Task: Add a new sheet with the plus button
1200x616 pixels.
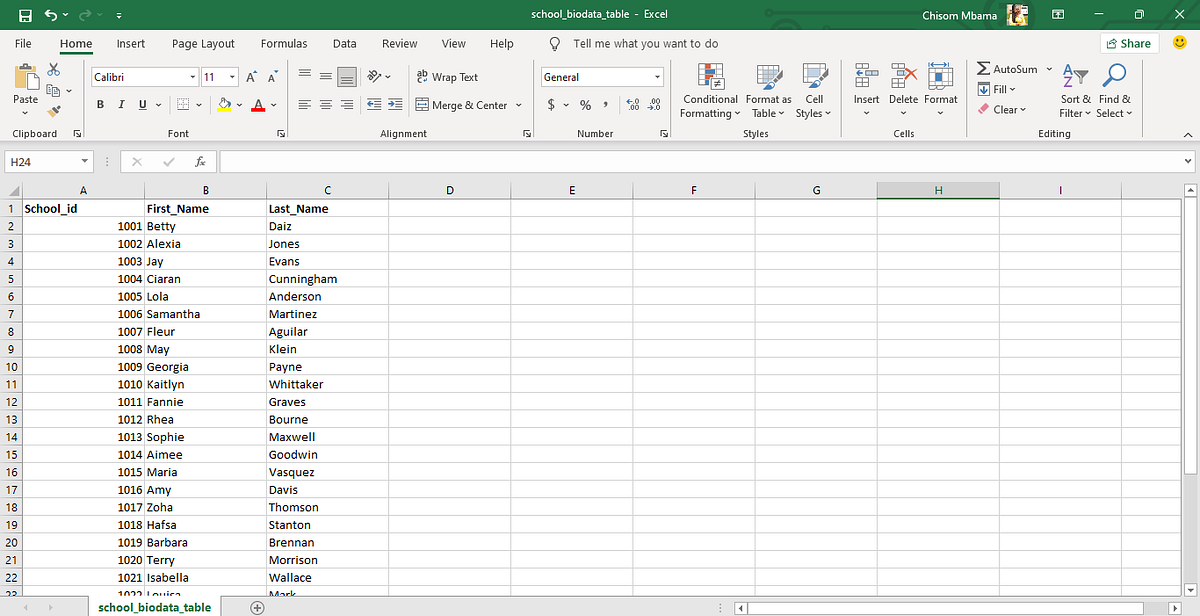Action: [257, 607]
